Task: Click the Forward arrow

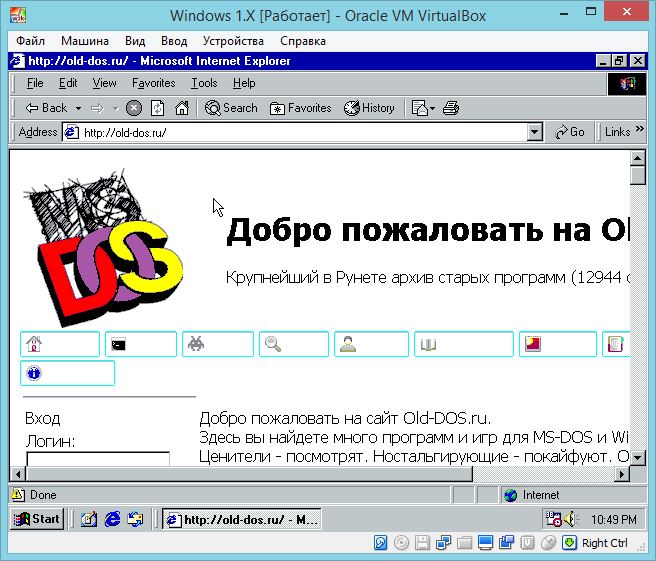Action: 97,109
